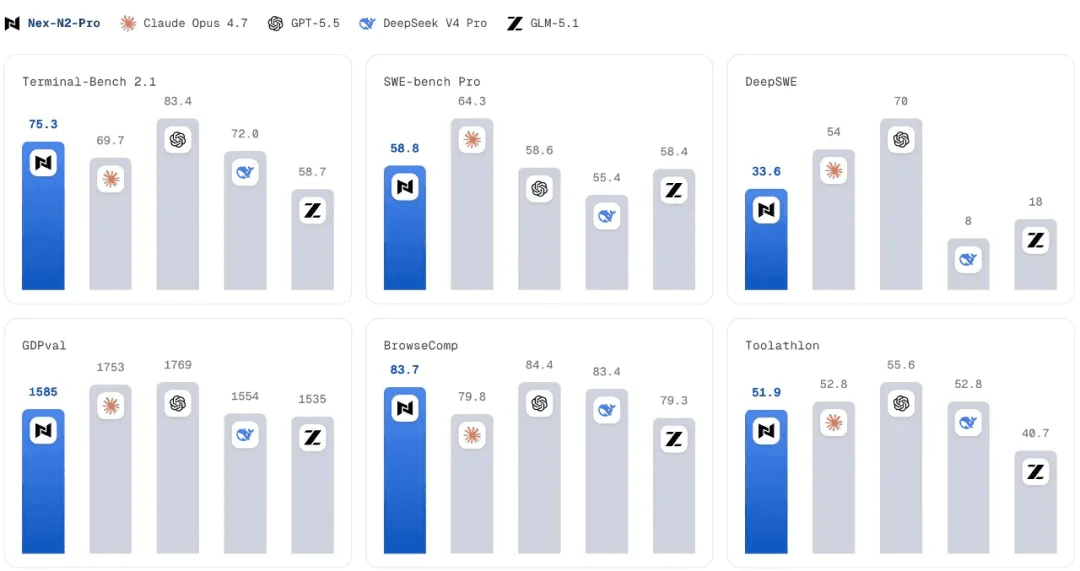The image size is (1080, 571).
Task: Click GLM Z icon on the Toolathlon bar
Action: coord(1035,472)
